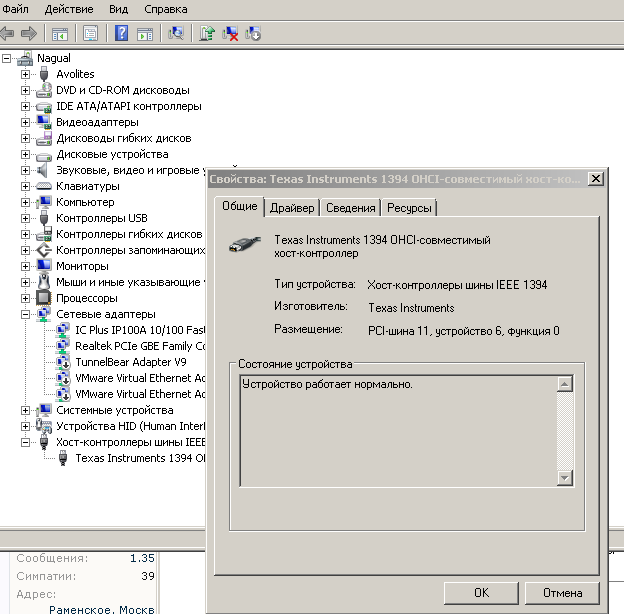Screen dimensions: 624x614
Task: Select the Texas Instruments 1394 tree icon
Action: [63, 458]
